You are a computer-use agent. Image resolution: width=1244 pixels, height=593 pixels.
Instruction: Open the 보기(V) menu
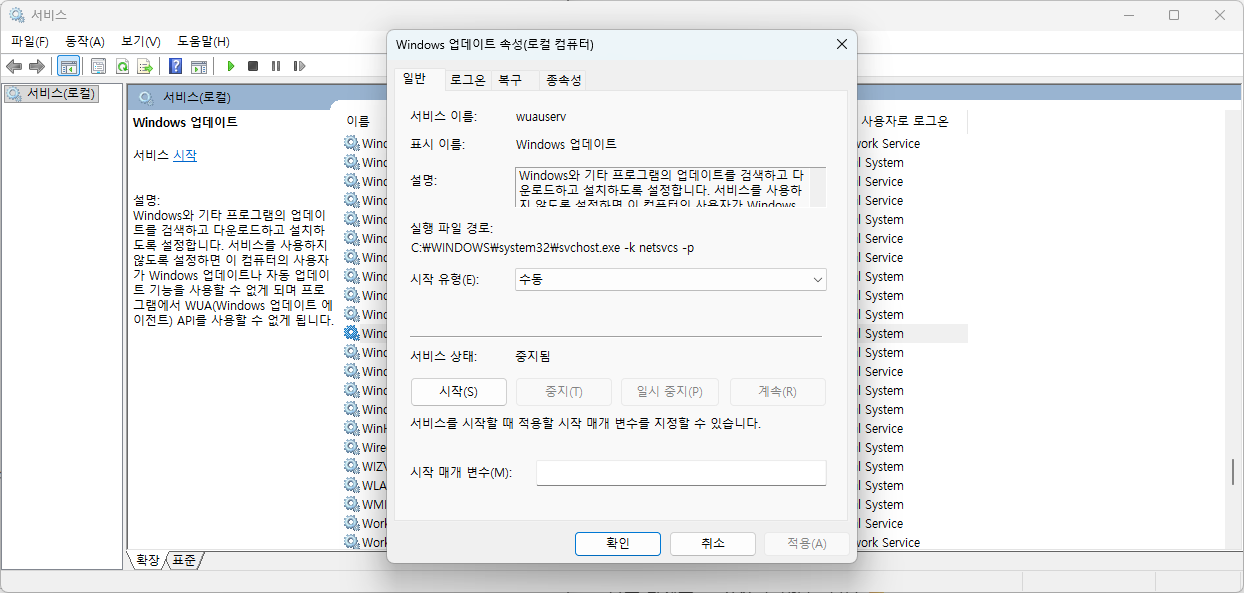pyautogui.click(x=141, y=41)
